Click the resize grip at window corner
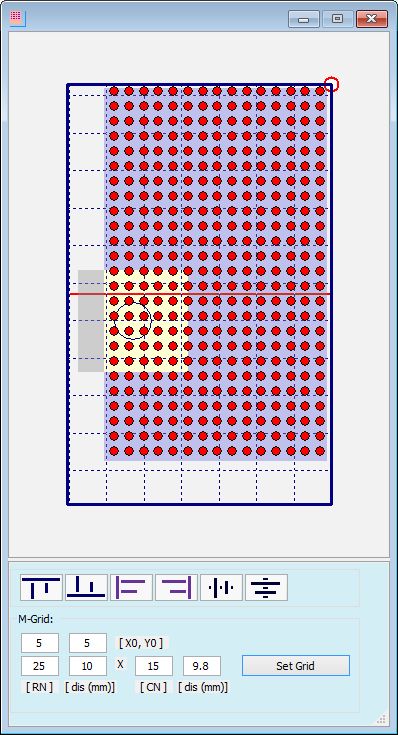 382,719
